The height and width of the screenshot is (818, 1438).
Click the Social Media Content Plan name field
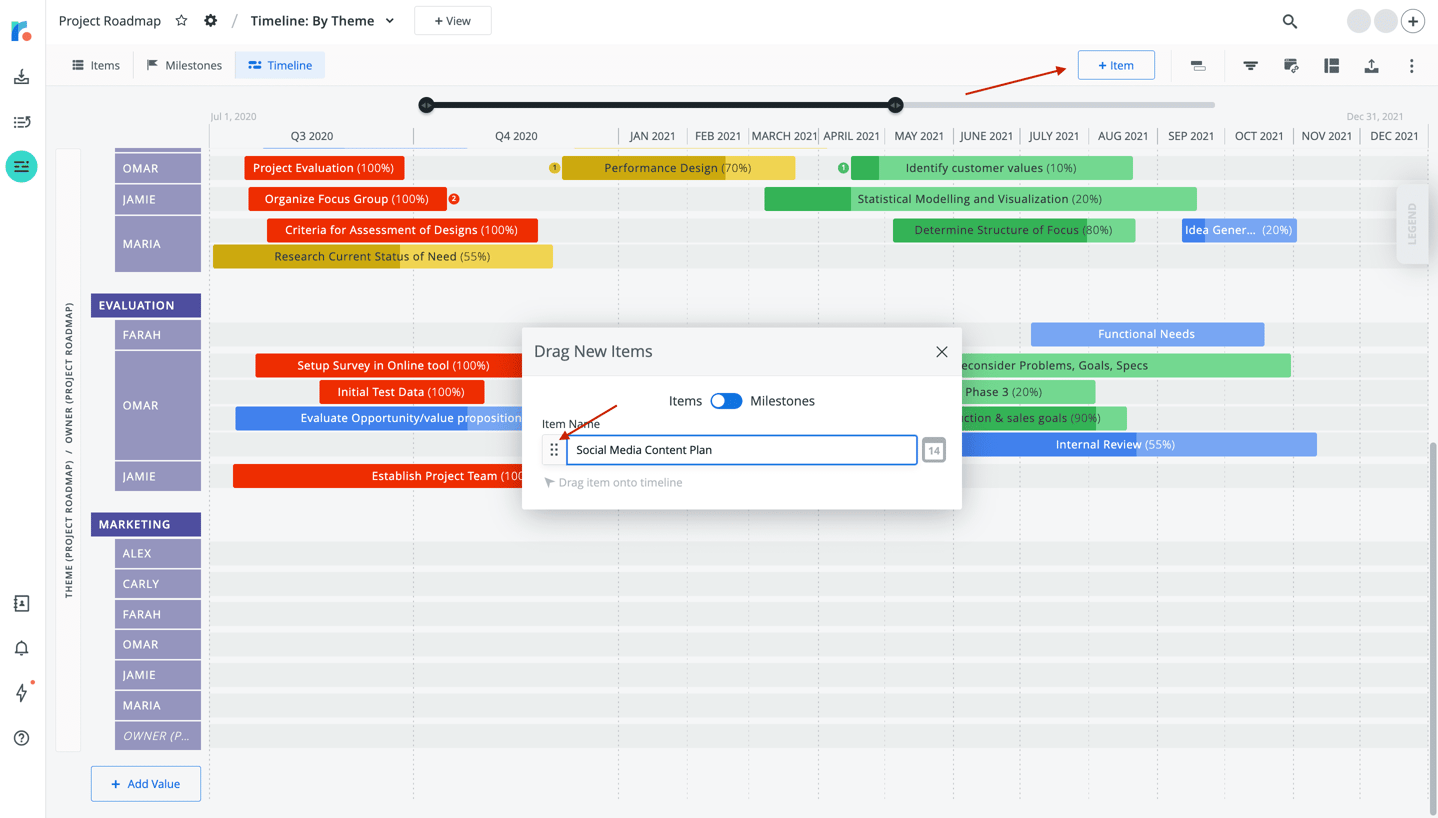740,449
